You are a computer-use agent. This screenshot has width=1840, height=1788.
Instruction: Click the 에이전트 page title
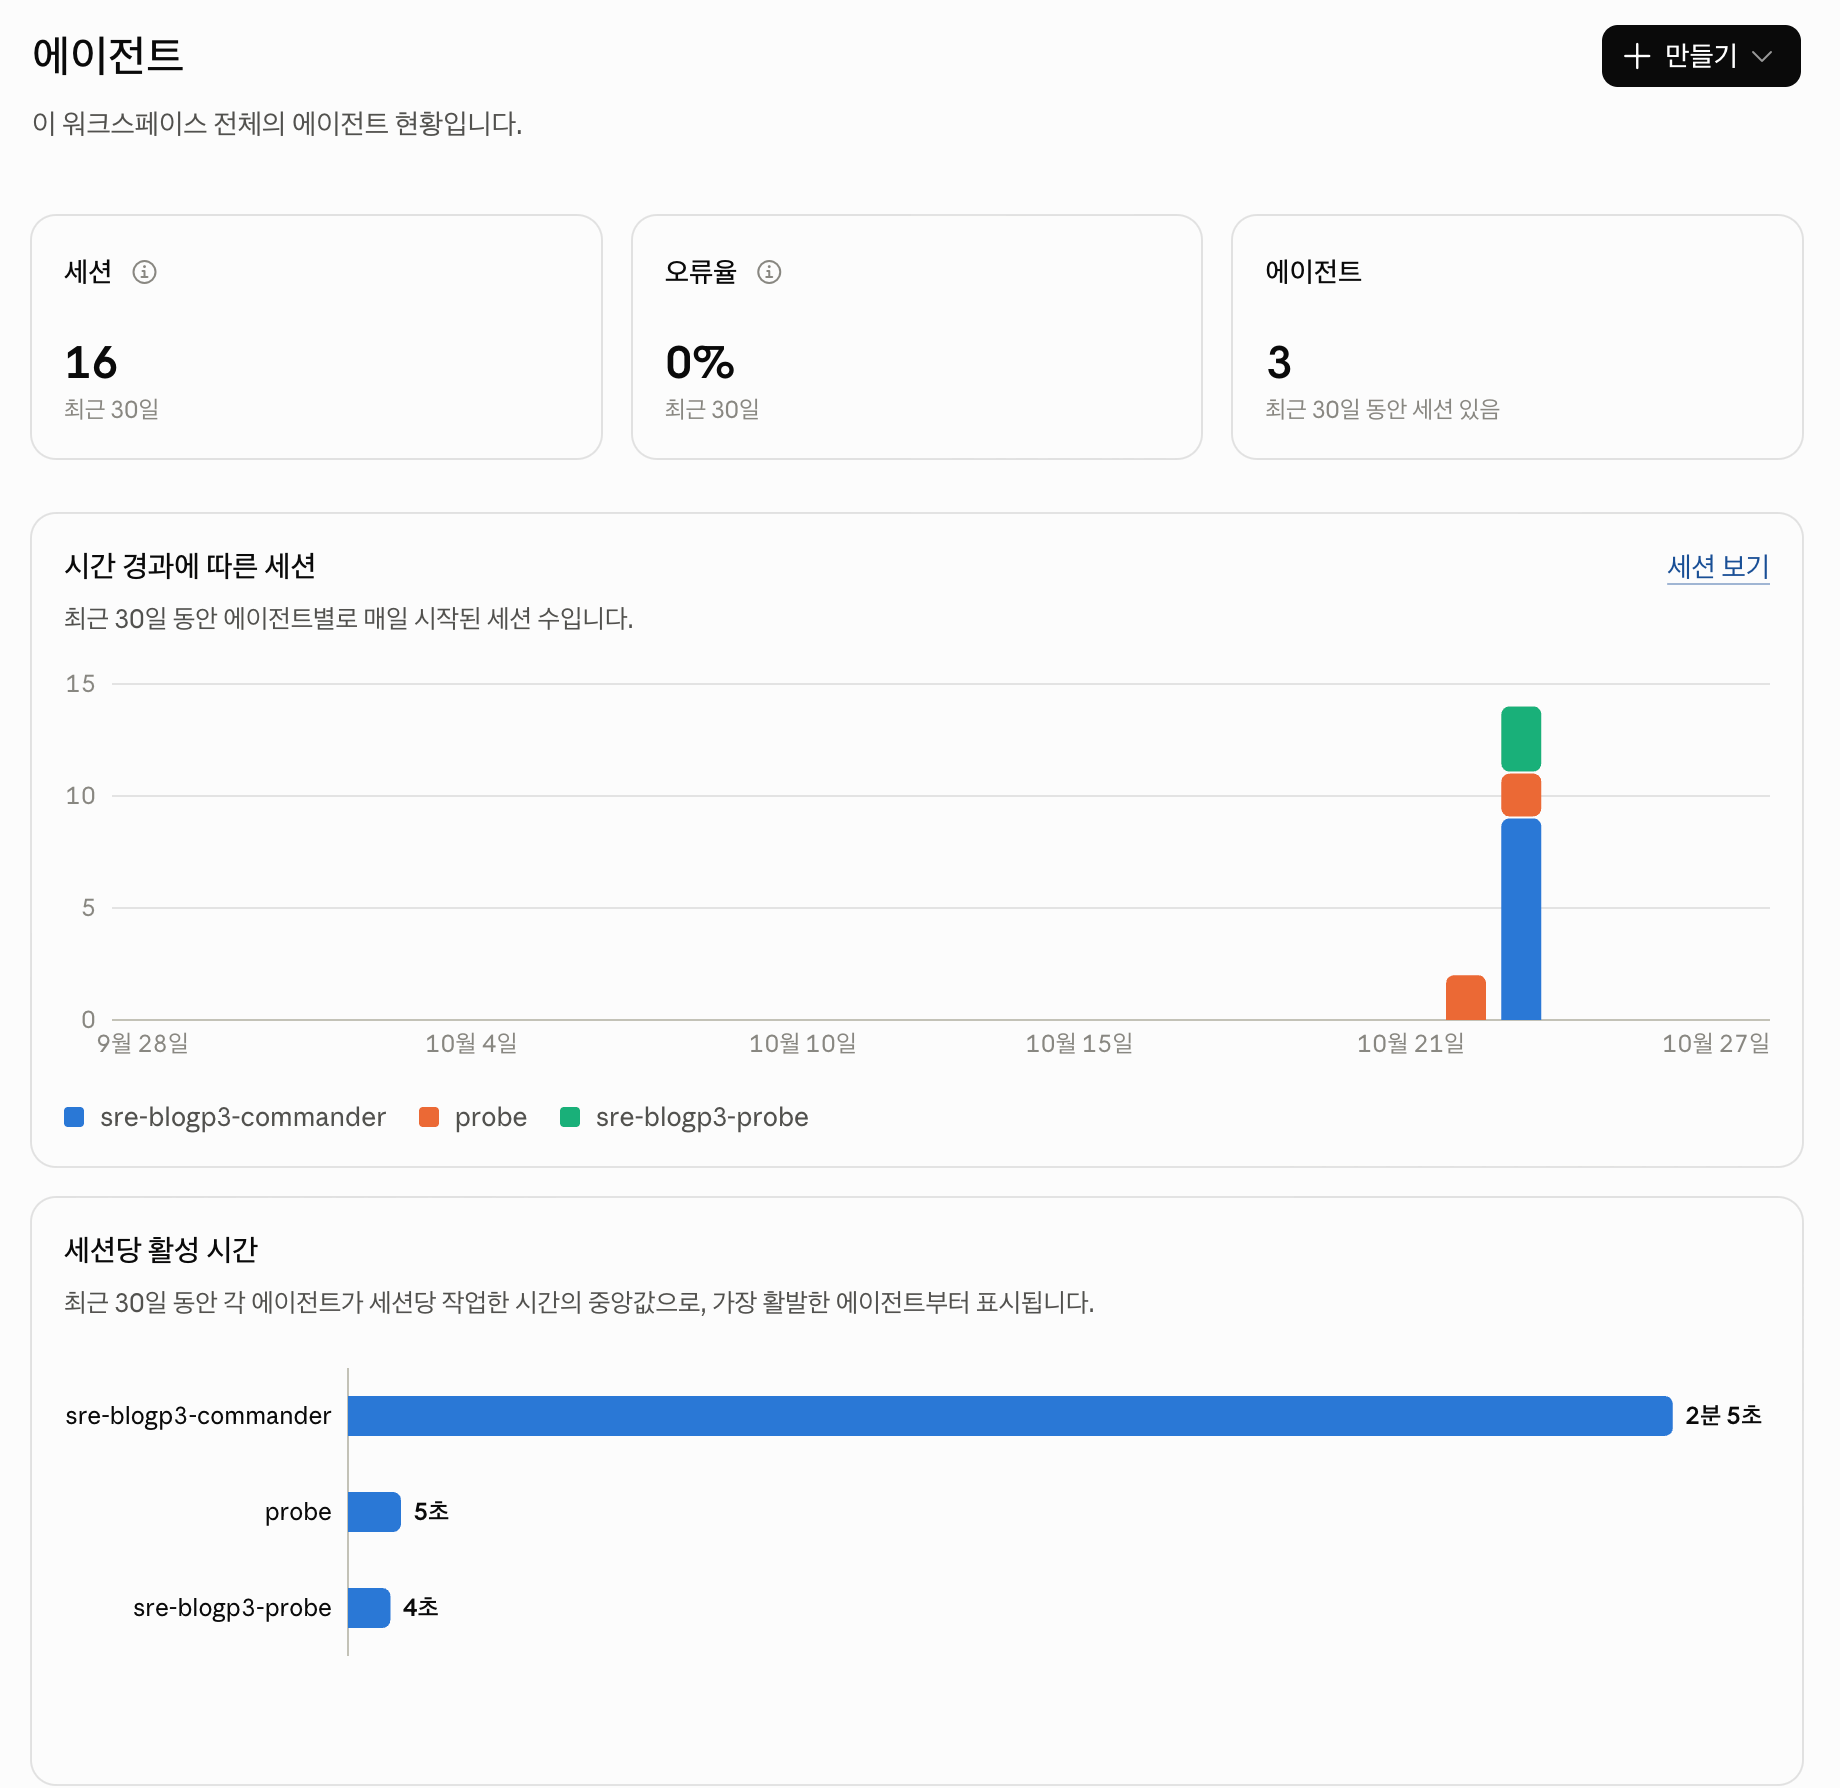tap(108, 55)
